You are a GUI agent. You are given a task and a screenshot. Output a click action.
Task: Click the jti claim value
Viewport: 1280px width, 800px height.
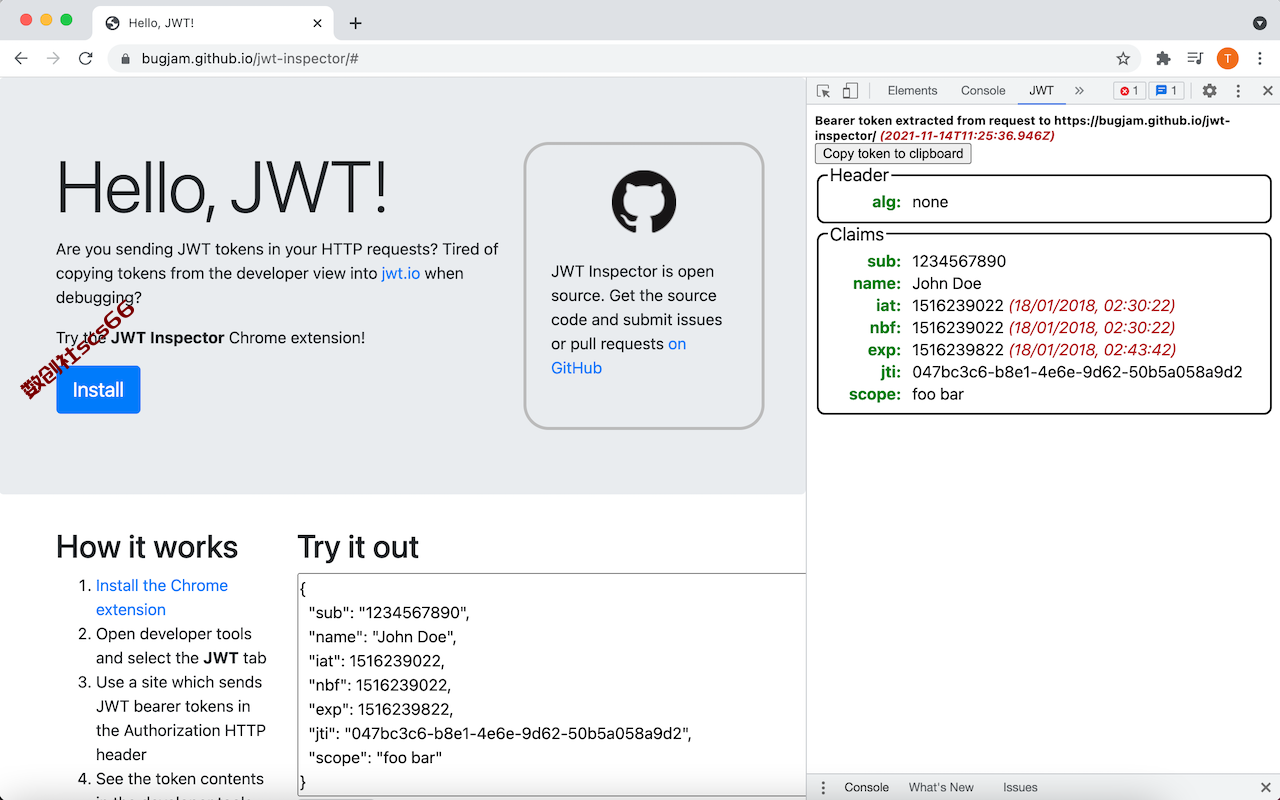(x=1077, y=372)
